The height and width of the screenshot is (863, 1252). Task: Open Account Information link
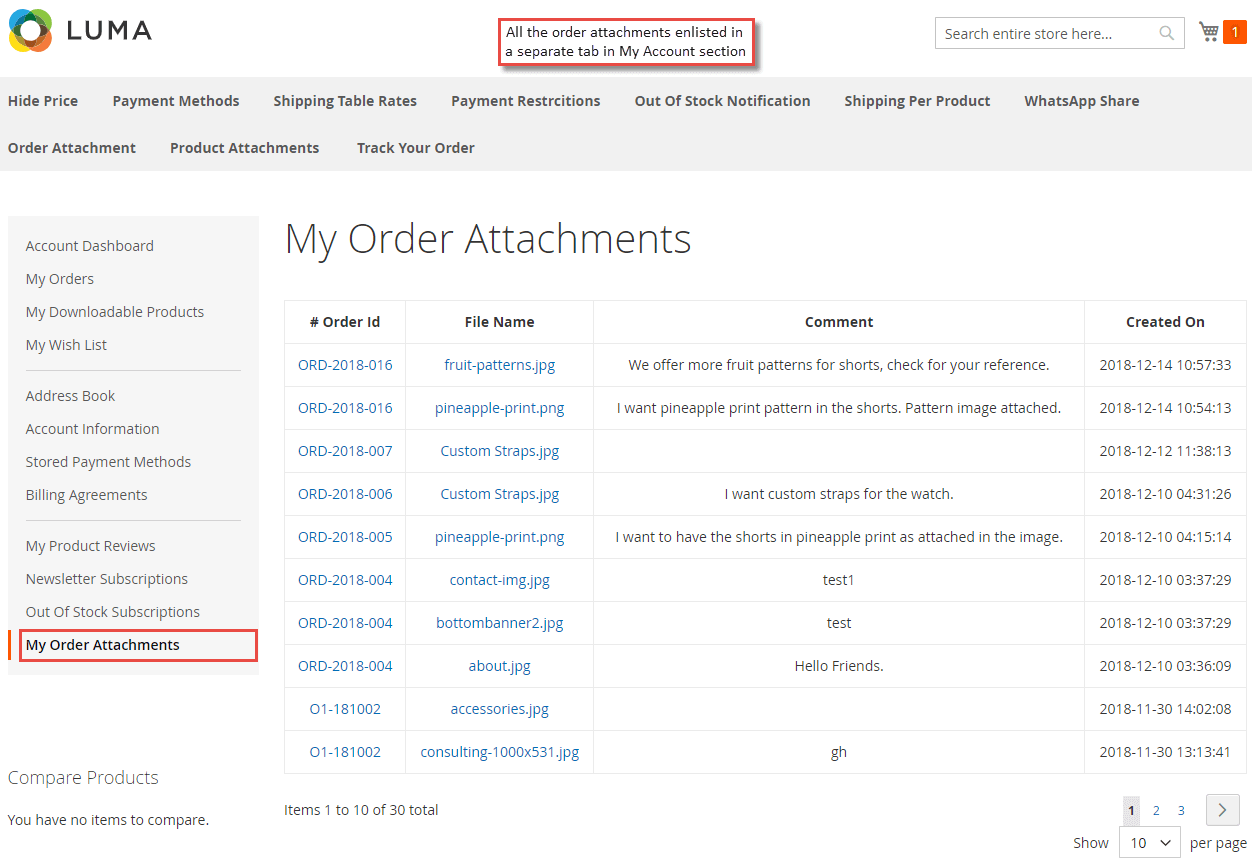coord(93,429)
